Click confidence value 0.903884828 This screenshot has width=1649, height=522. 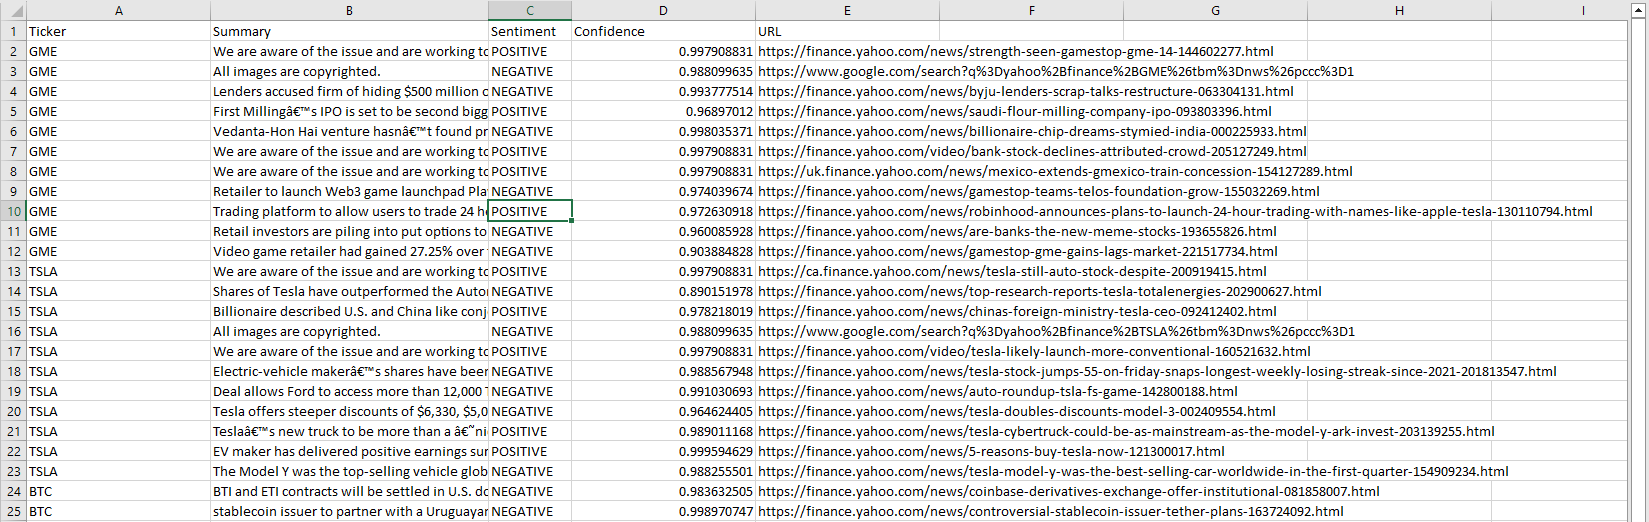pyautogui.click(x=663, y=251)
